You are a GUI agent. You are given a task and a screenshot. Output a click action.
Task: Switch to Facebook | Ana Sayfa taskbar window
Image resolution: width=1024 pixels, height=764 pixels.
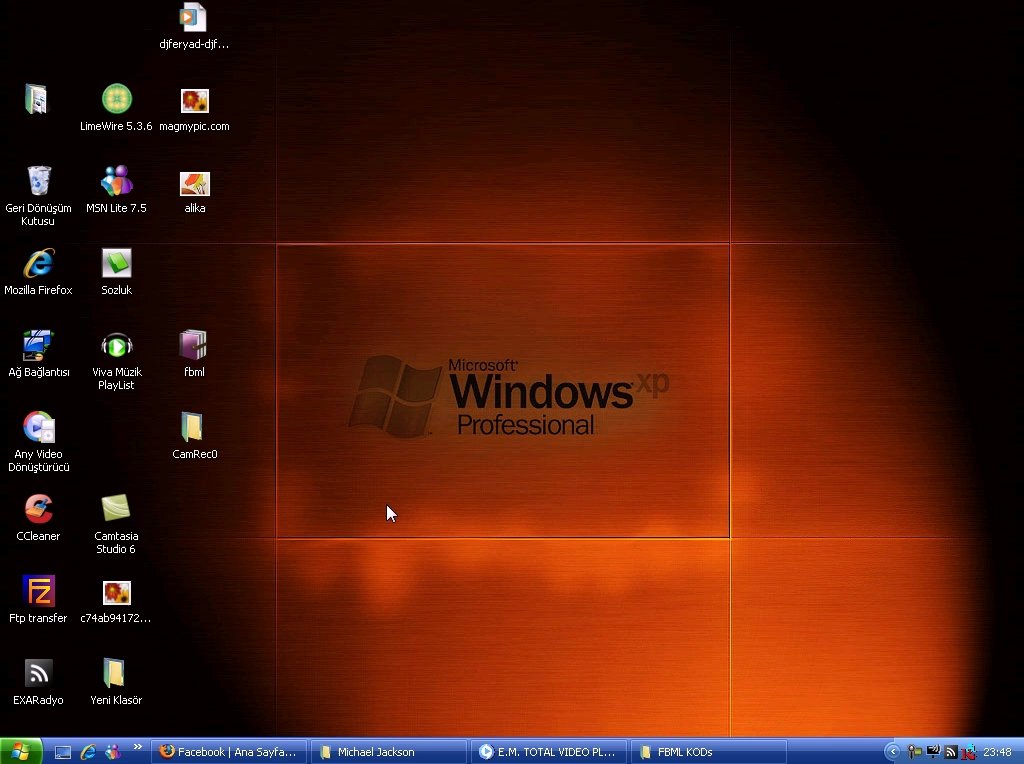[x=229, y=752]
